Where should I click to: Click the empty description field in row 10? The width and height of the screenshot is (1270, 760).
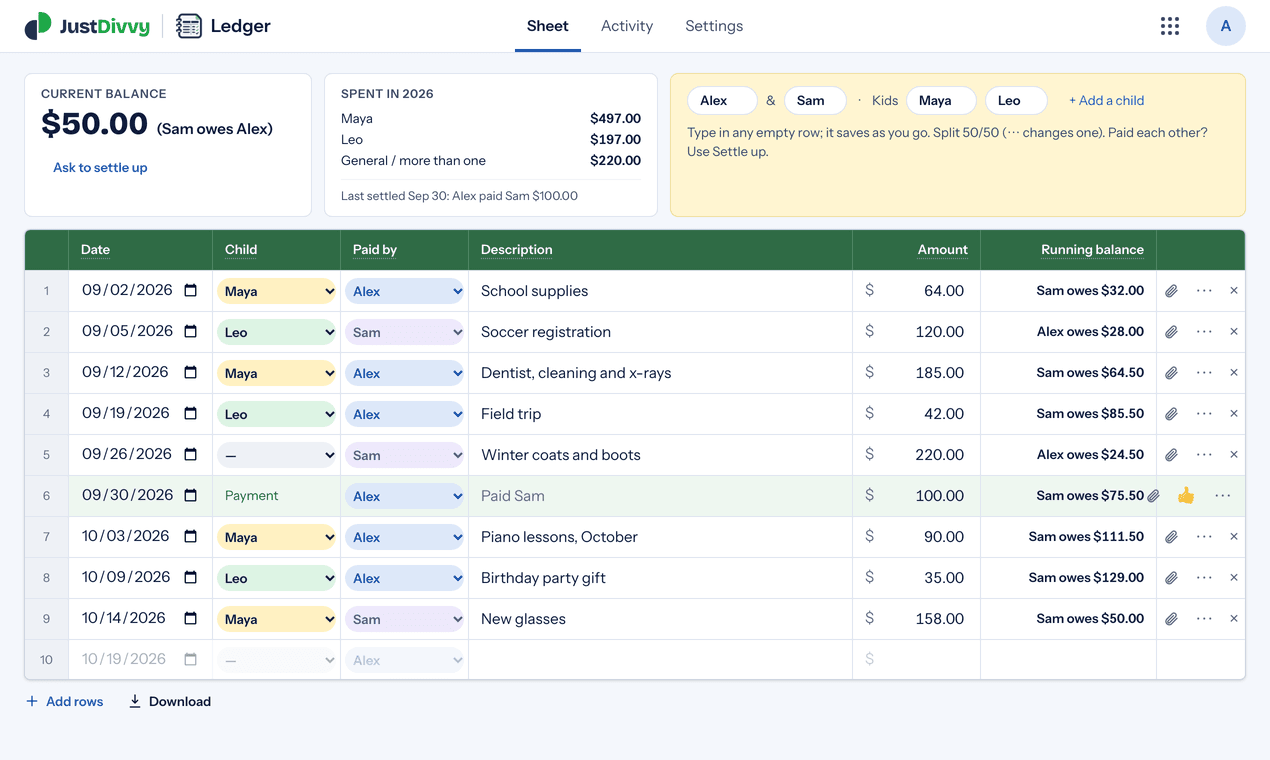[660, 660]
